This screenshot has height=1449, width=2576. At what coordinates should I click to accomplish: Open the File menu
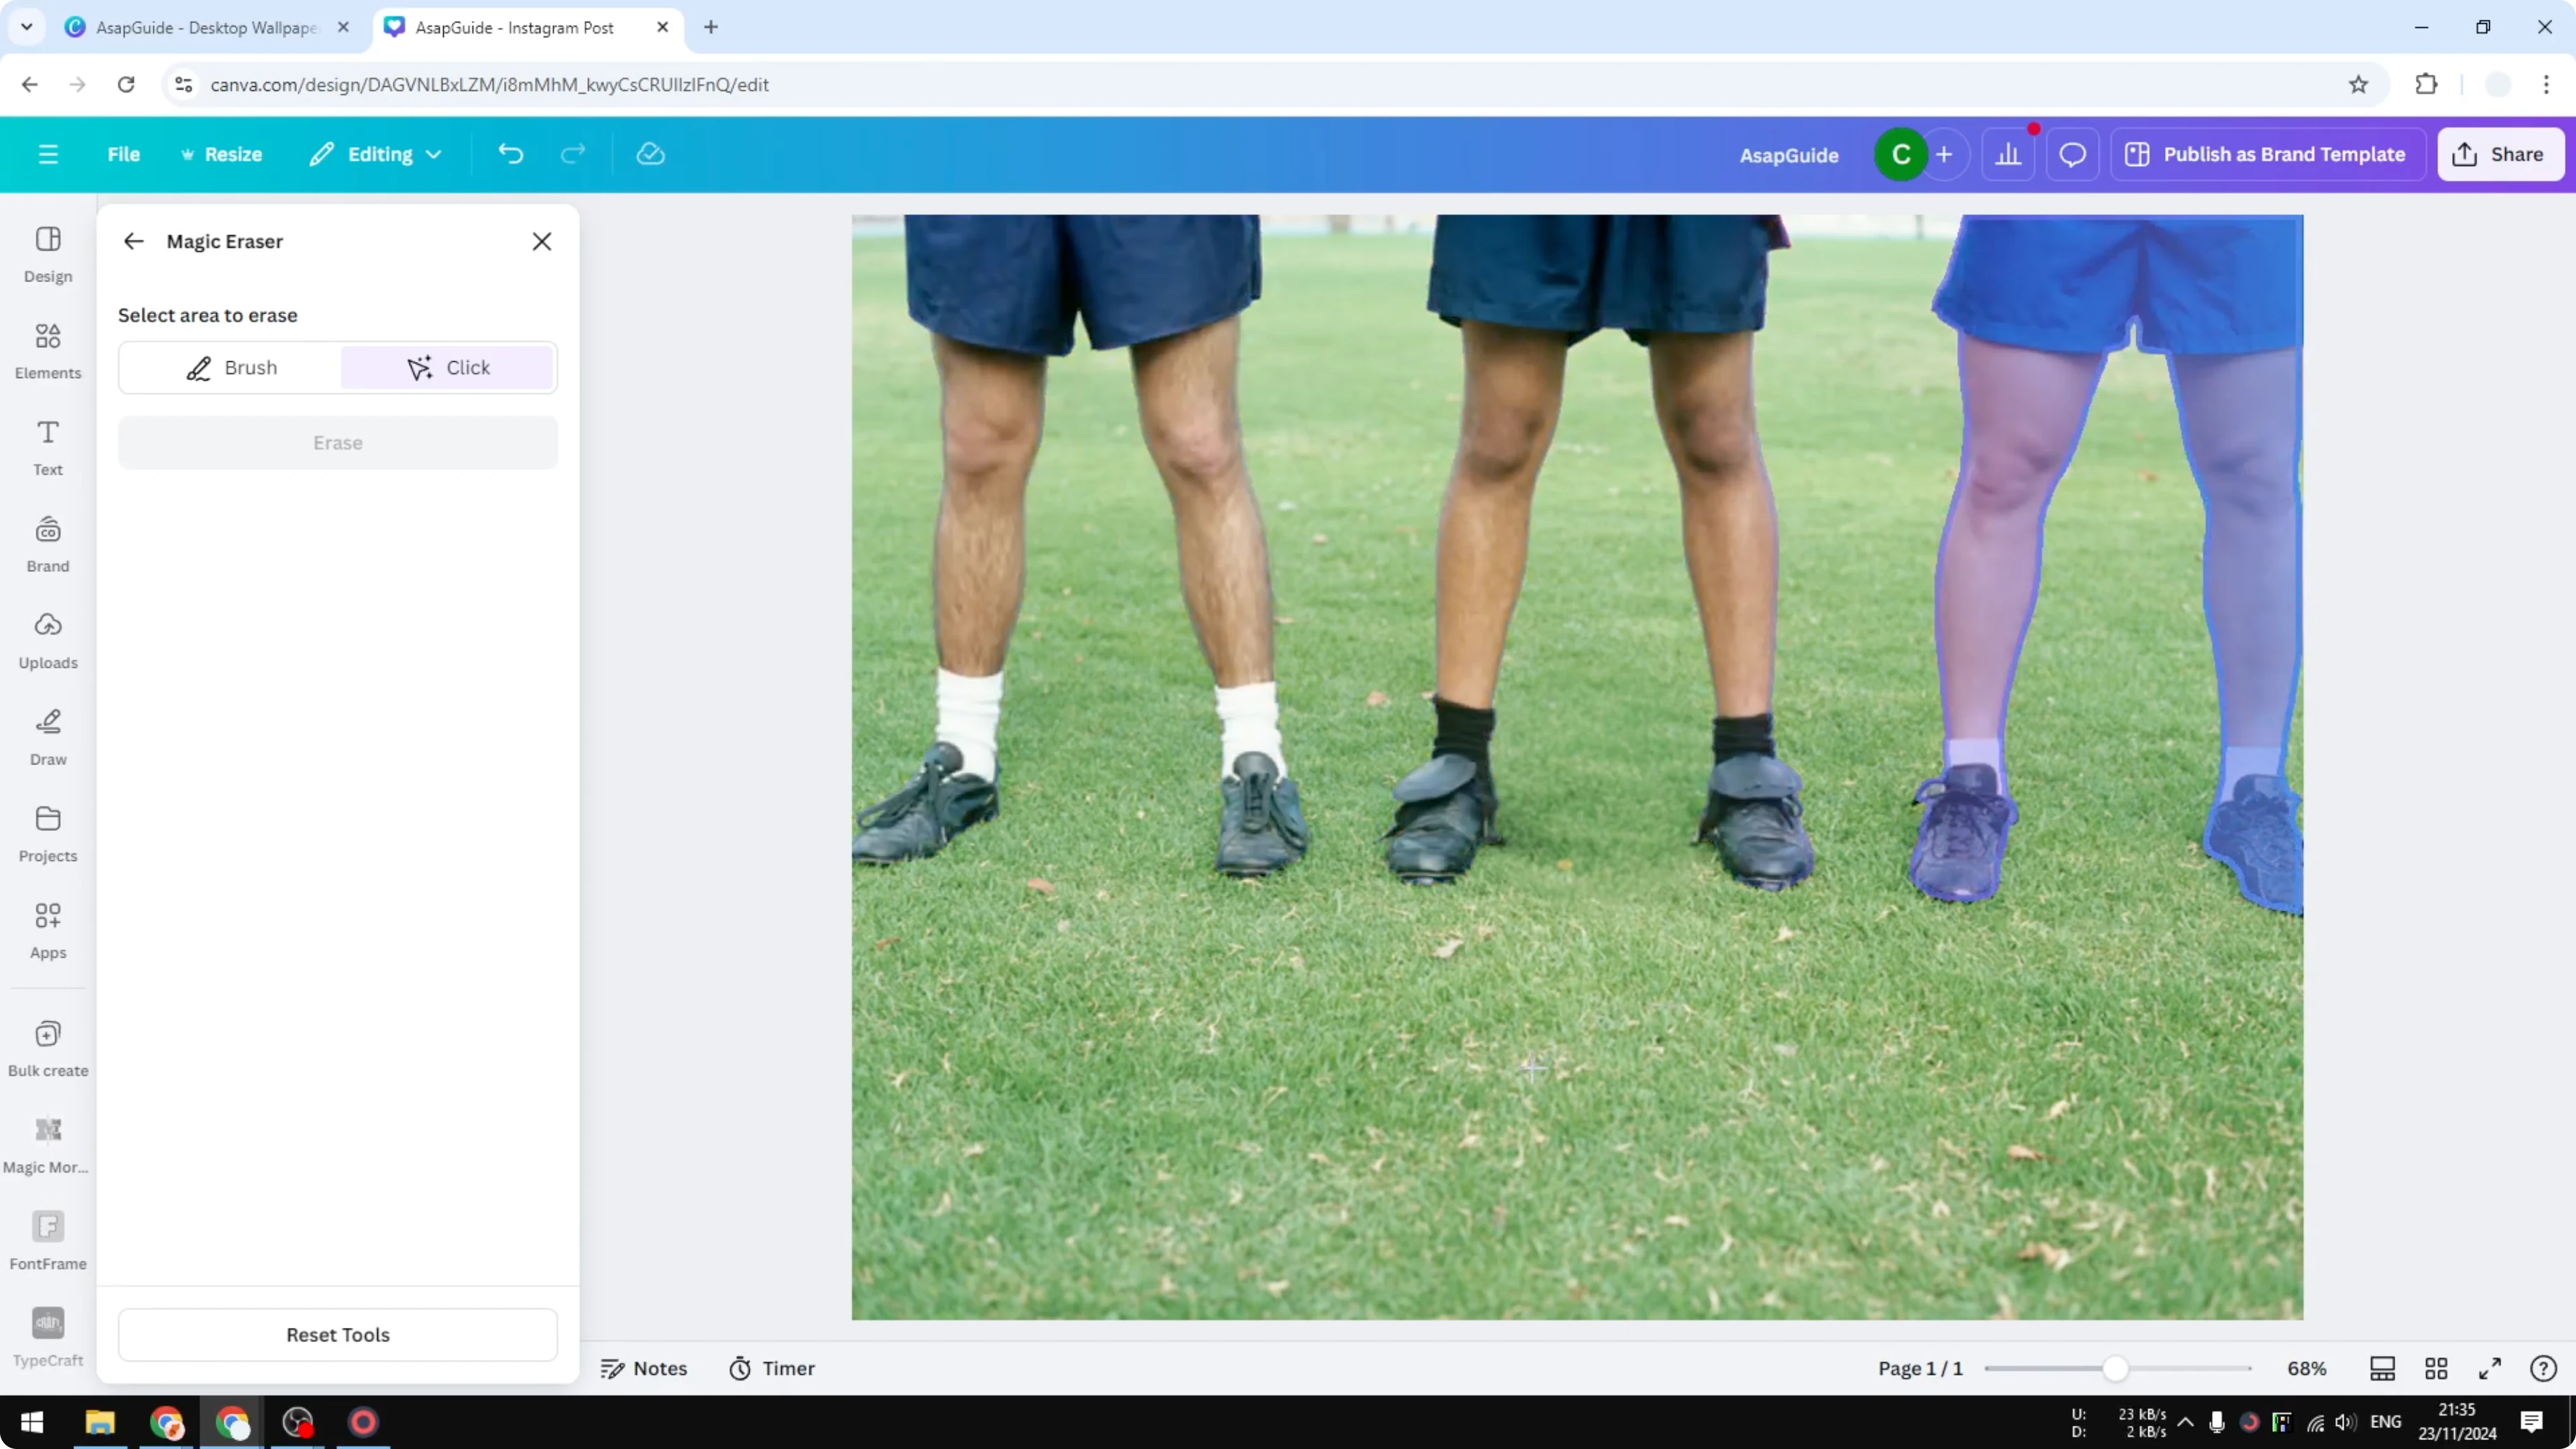click(124, 153)
